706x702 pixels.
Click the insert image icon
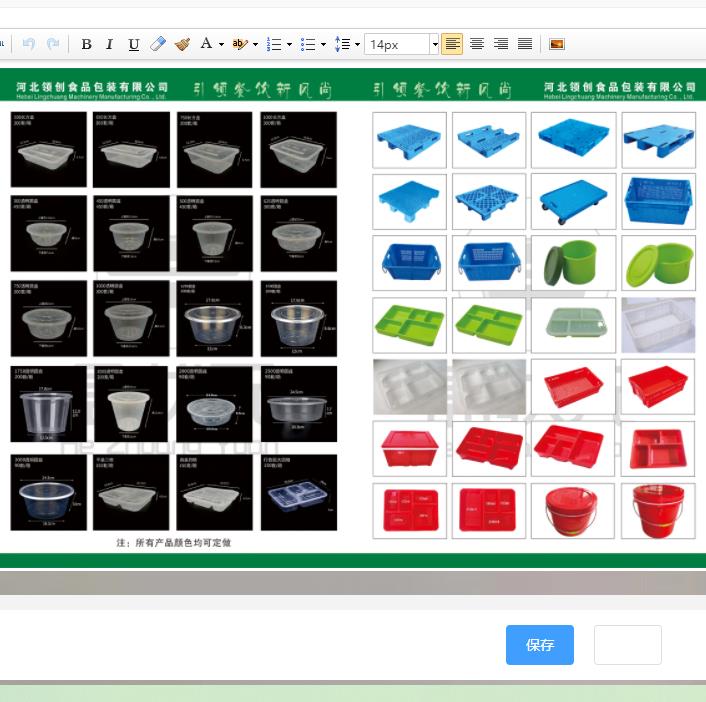557,44
